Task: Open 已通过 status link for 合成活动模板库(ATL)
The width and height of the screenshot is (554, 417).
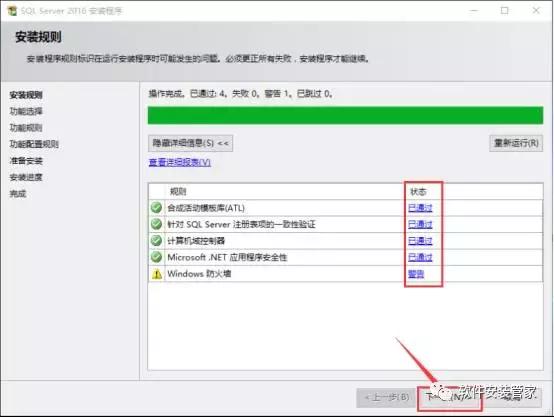Action: click(x=420, y=208)
